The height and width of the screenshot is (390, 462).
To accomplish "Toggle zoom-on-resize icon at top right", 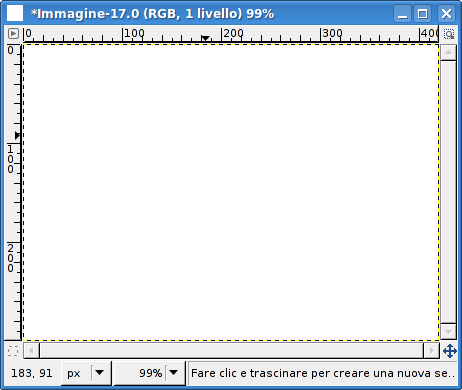I will click(449, 34).
